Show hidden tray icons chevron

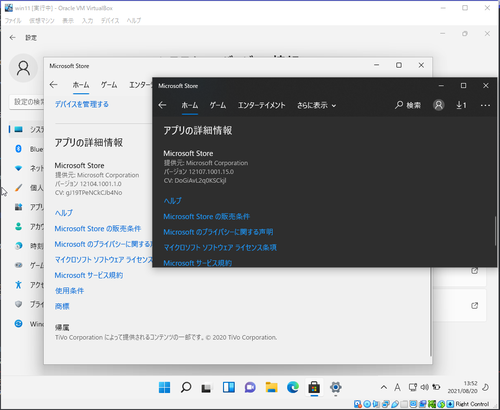pos(384,387)
